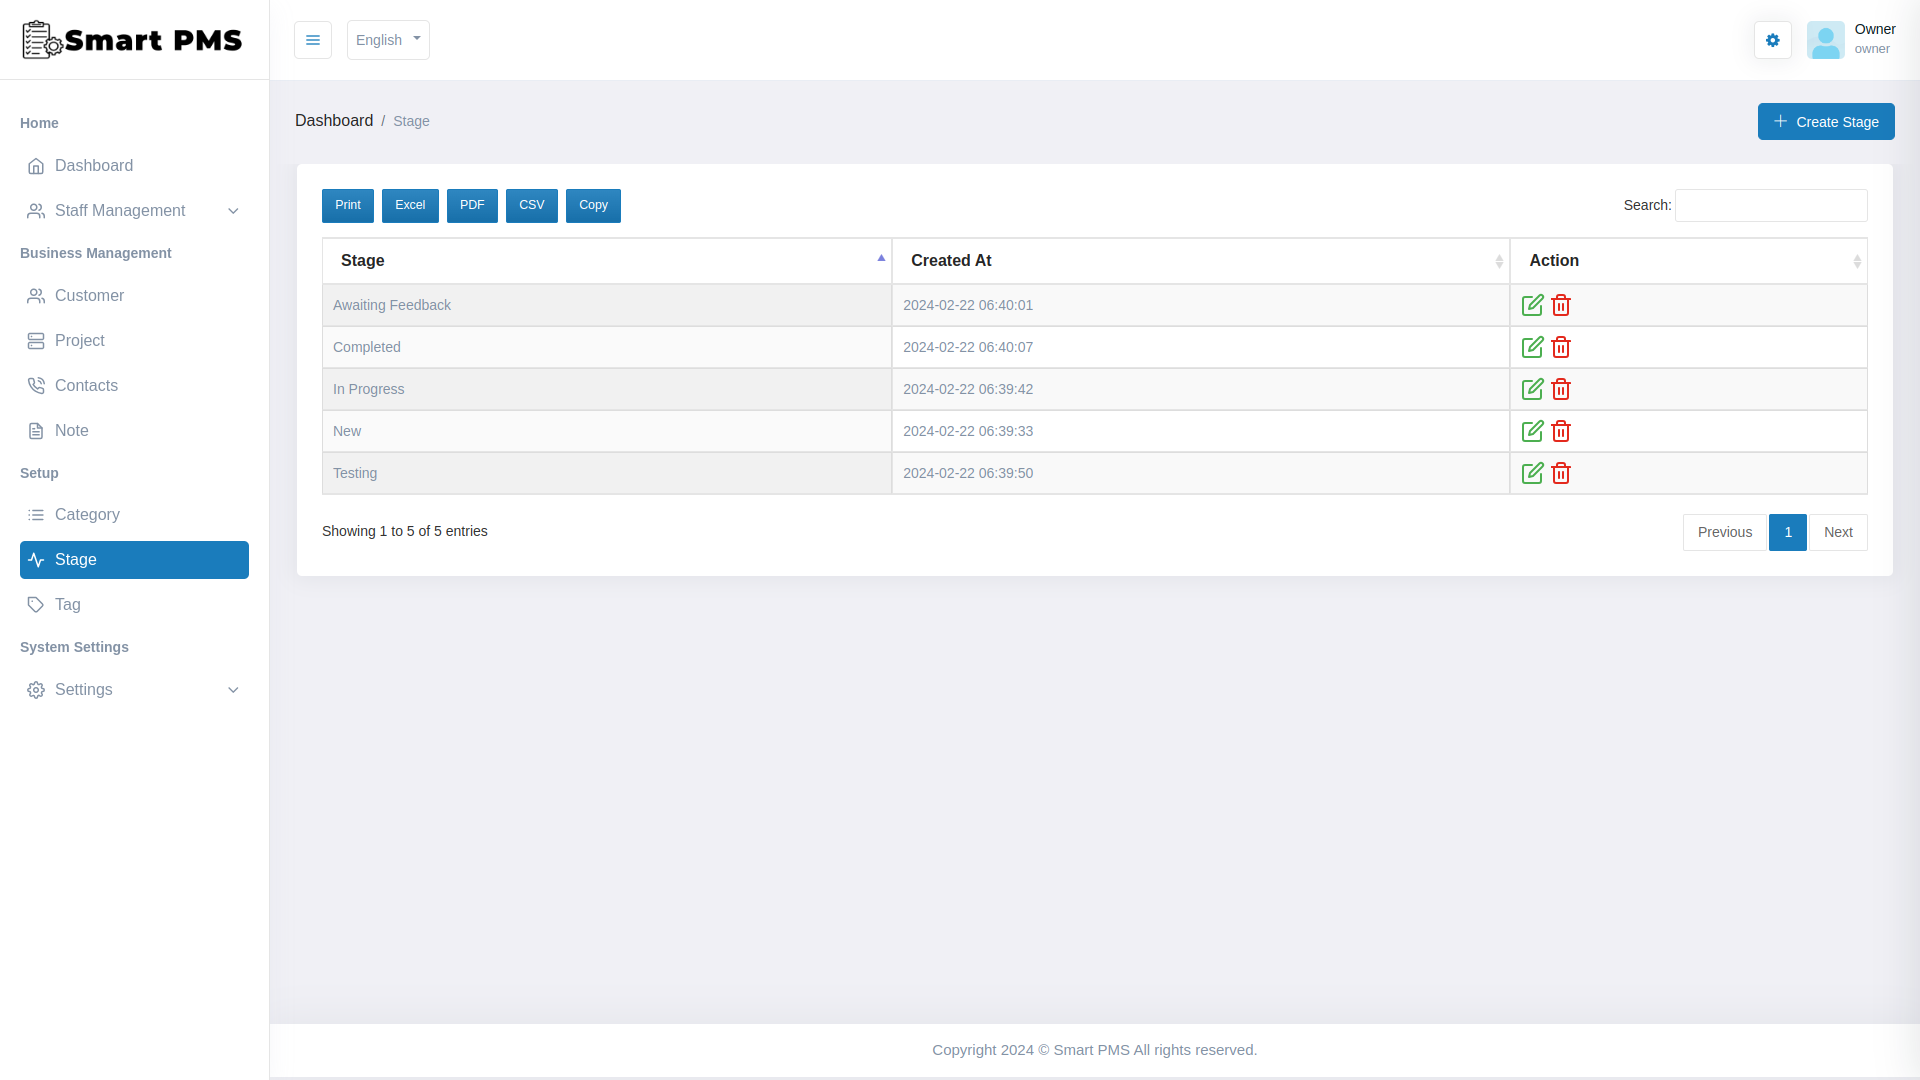Export table data using Excel button

(410, 205)
